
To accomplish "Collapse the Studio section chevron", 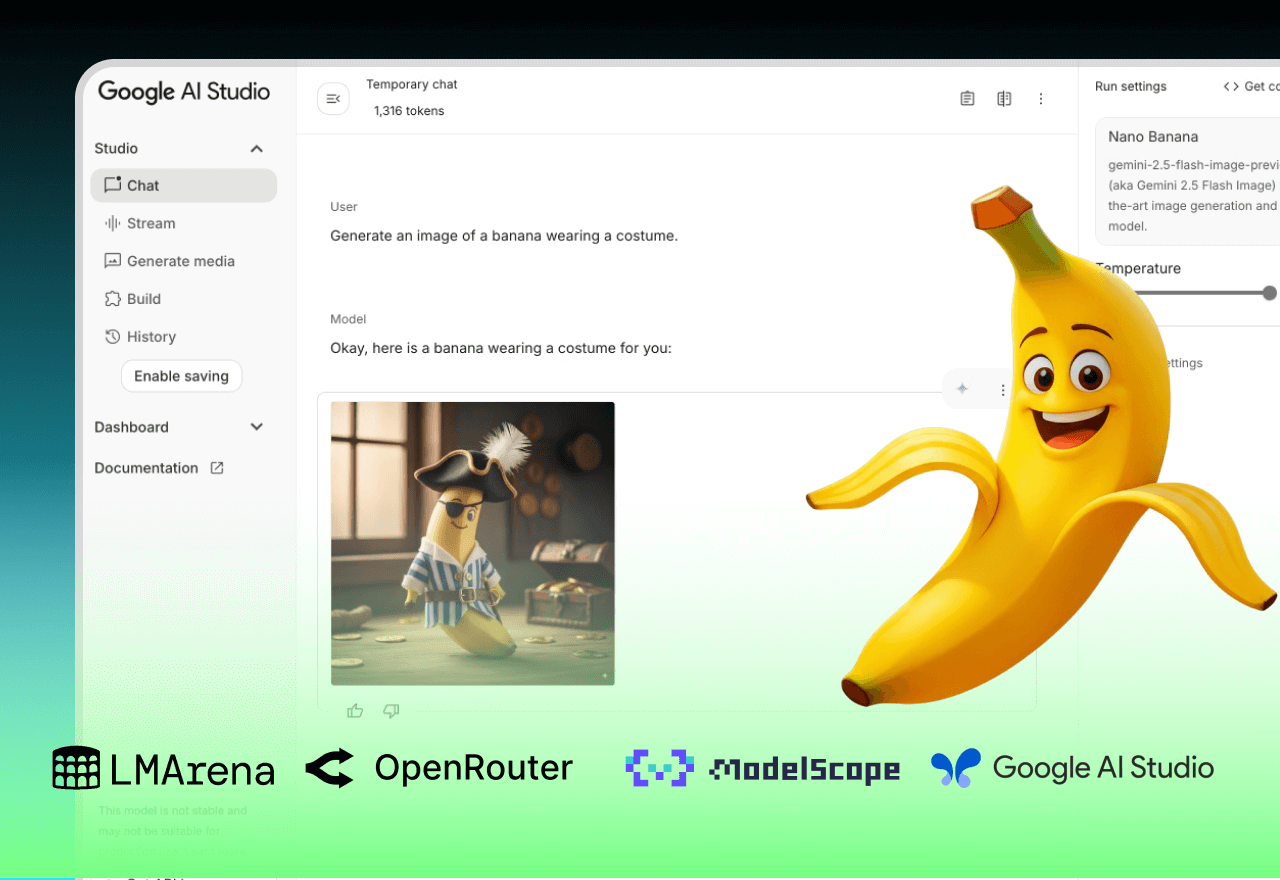I will 256,149.
